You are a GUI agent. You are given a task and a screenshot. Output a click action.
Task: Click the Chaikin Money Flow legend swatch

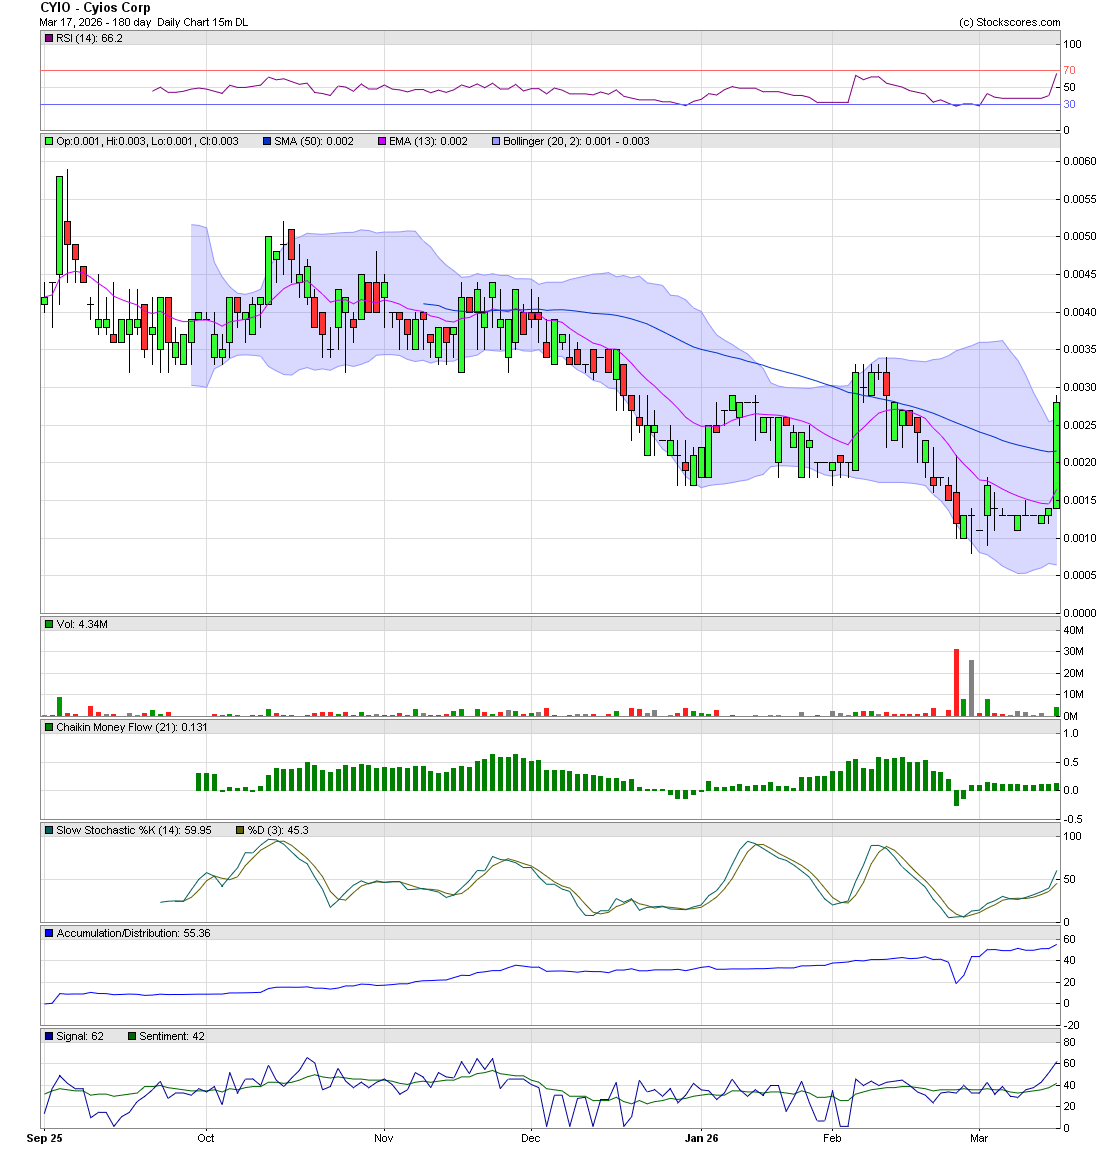click(x=49, y=727)
